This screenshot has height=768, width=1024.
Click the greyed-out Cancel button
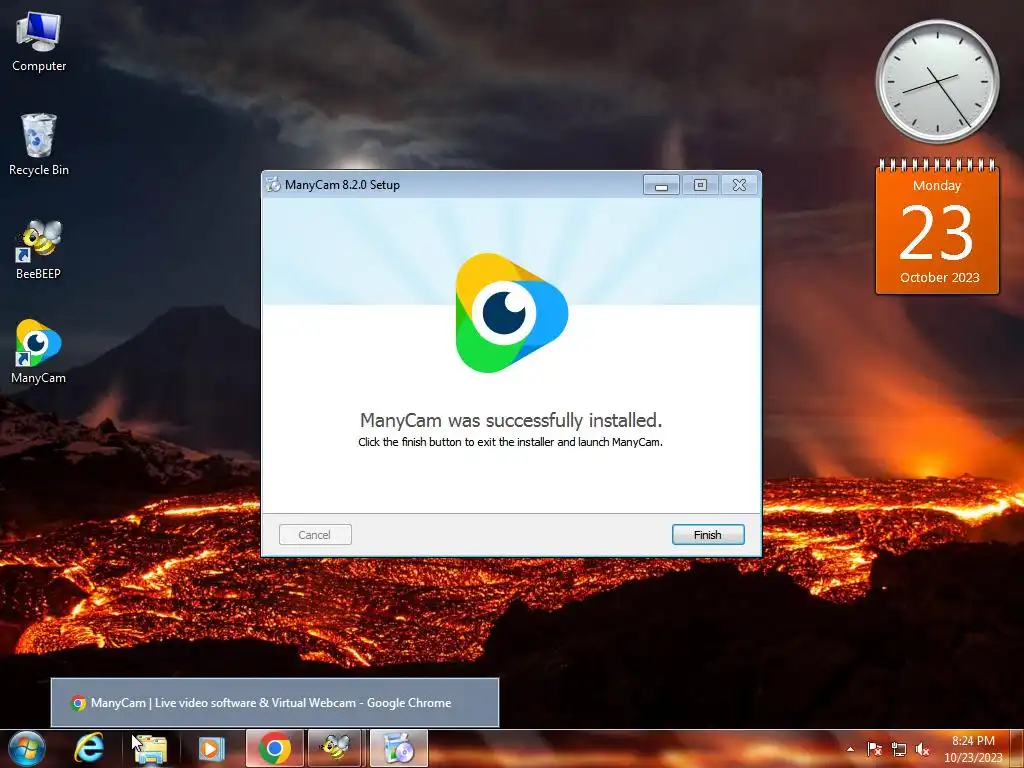click(x=315, y=534)
